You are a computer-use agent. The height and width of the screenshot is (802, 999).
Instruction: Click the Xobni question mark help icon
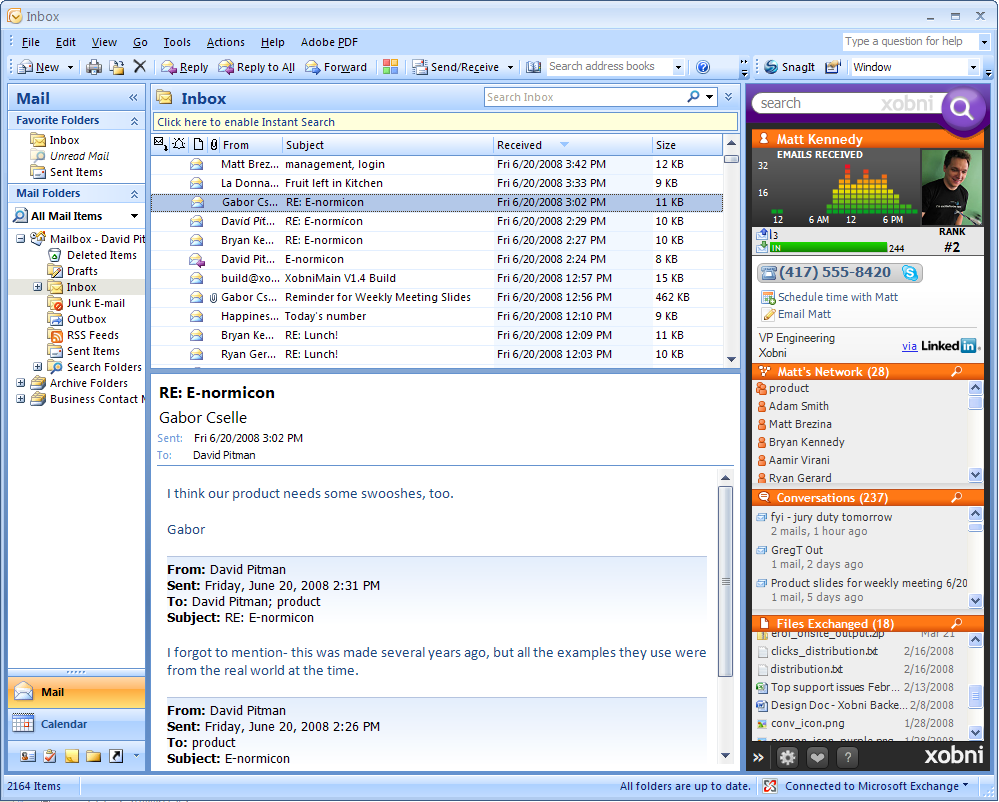coord(847,757)
